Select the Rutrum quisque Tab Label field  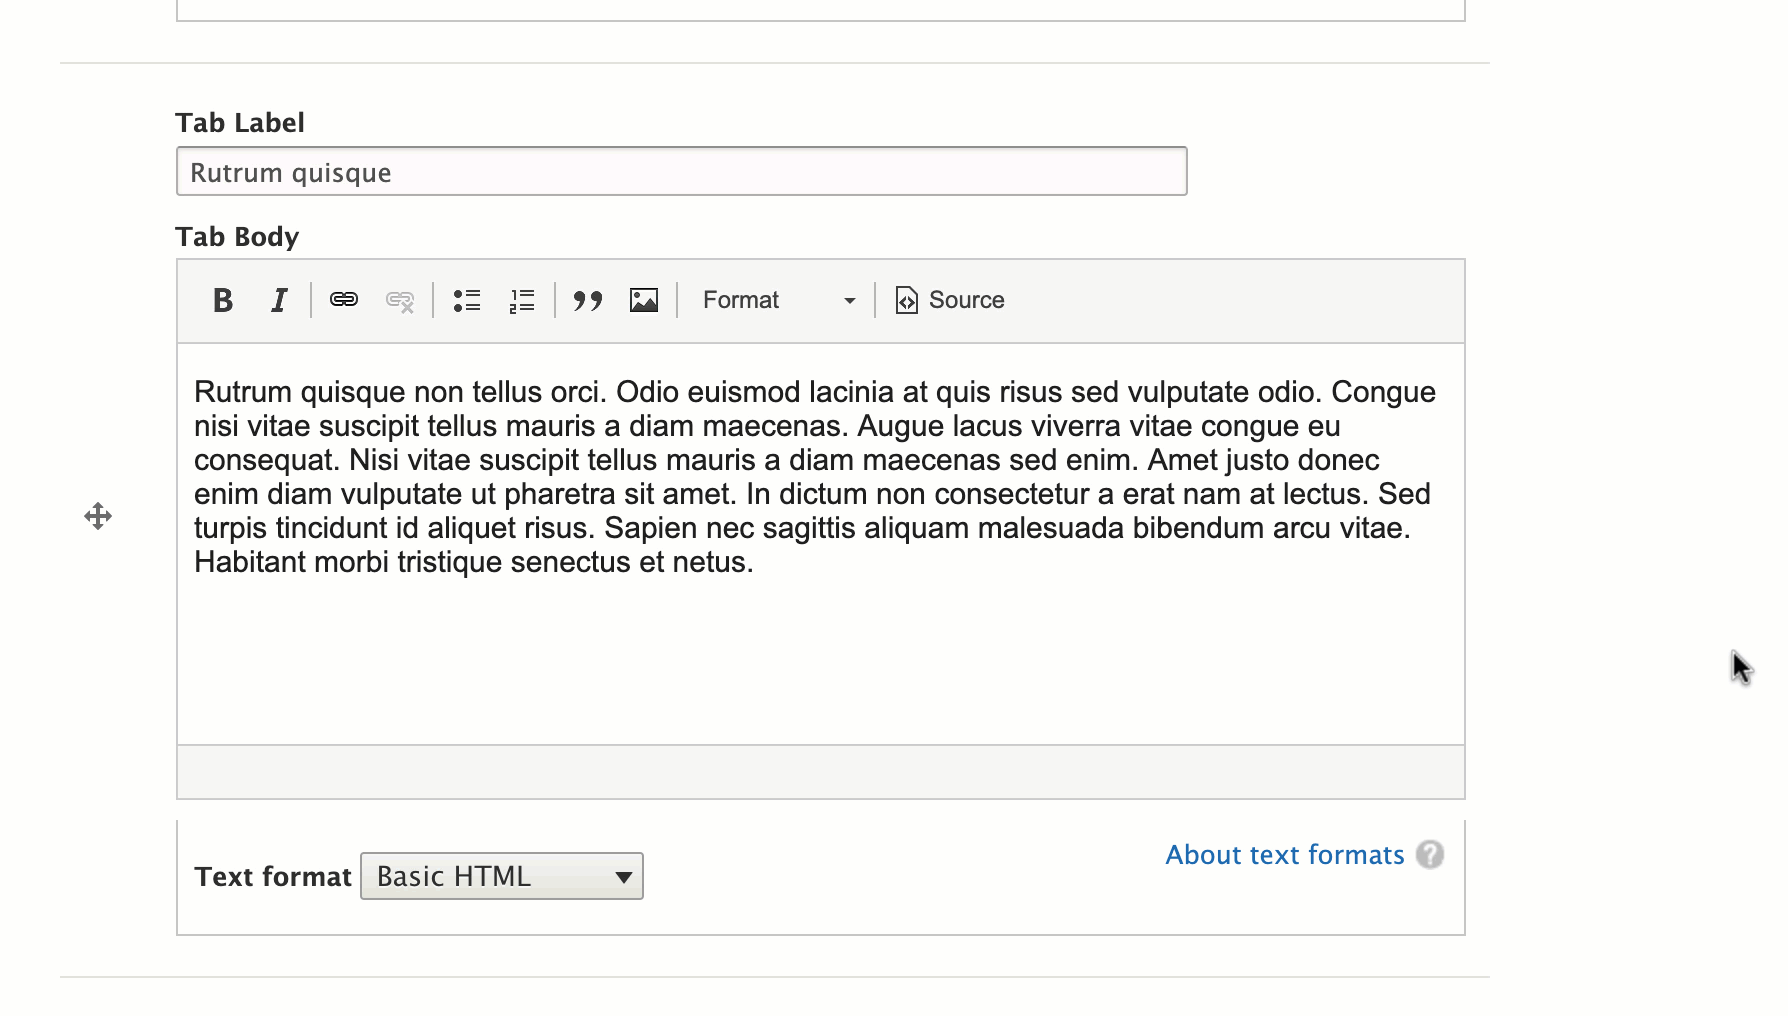(680, 171)
